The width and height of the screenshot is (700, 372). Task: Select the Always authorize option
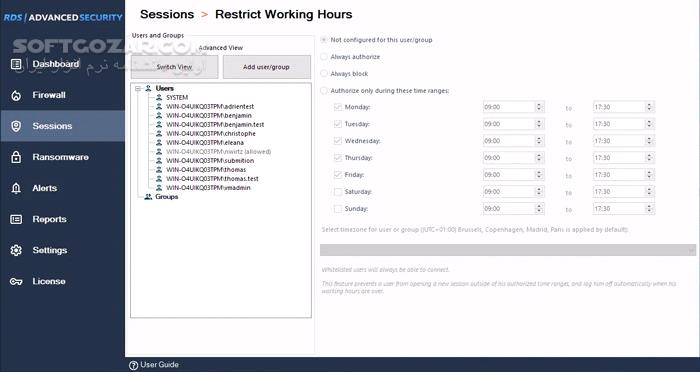pyautogui.click(x=324, y=57)
